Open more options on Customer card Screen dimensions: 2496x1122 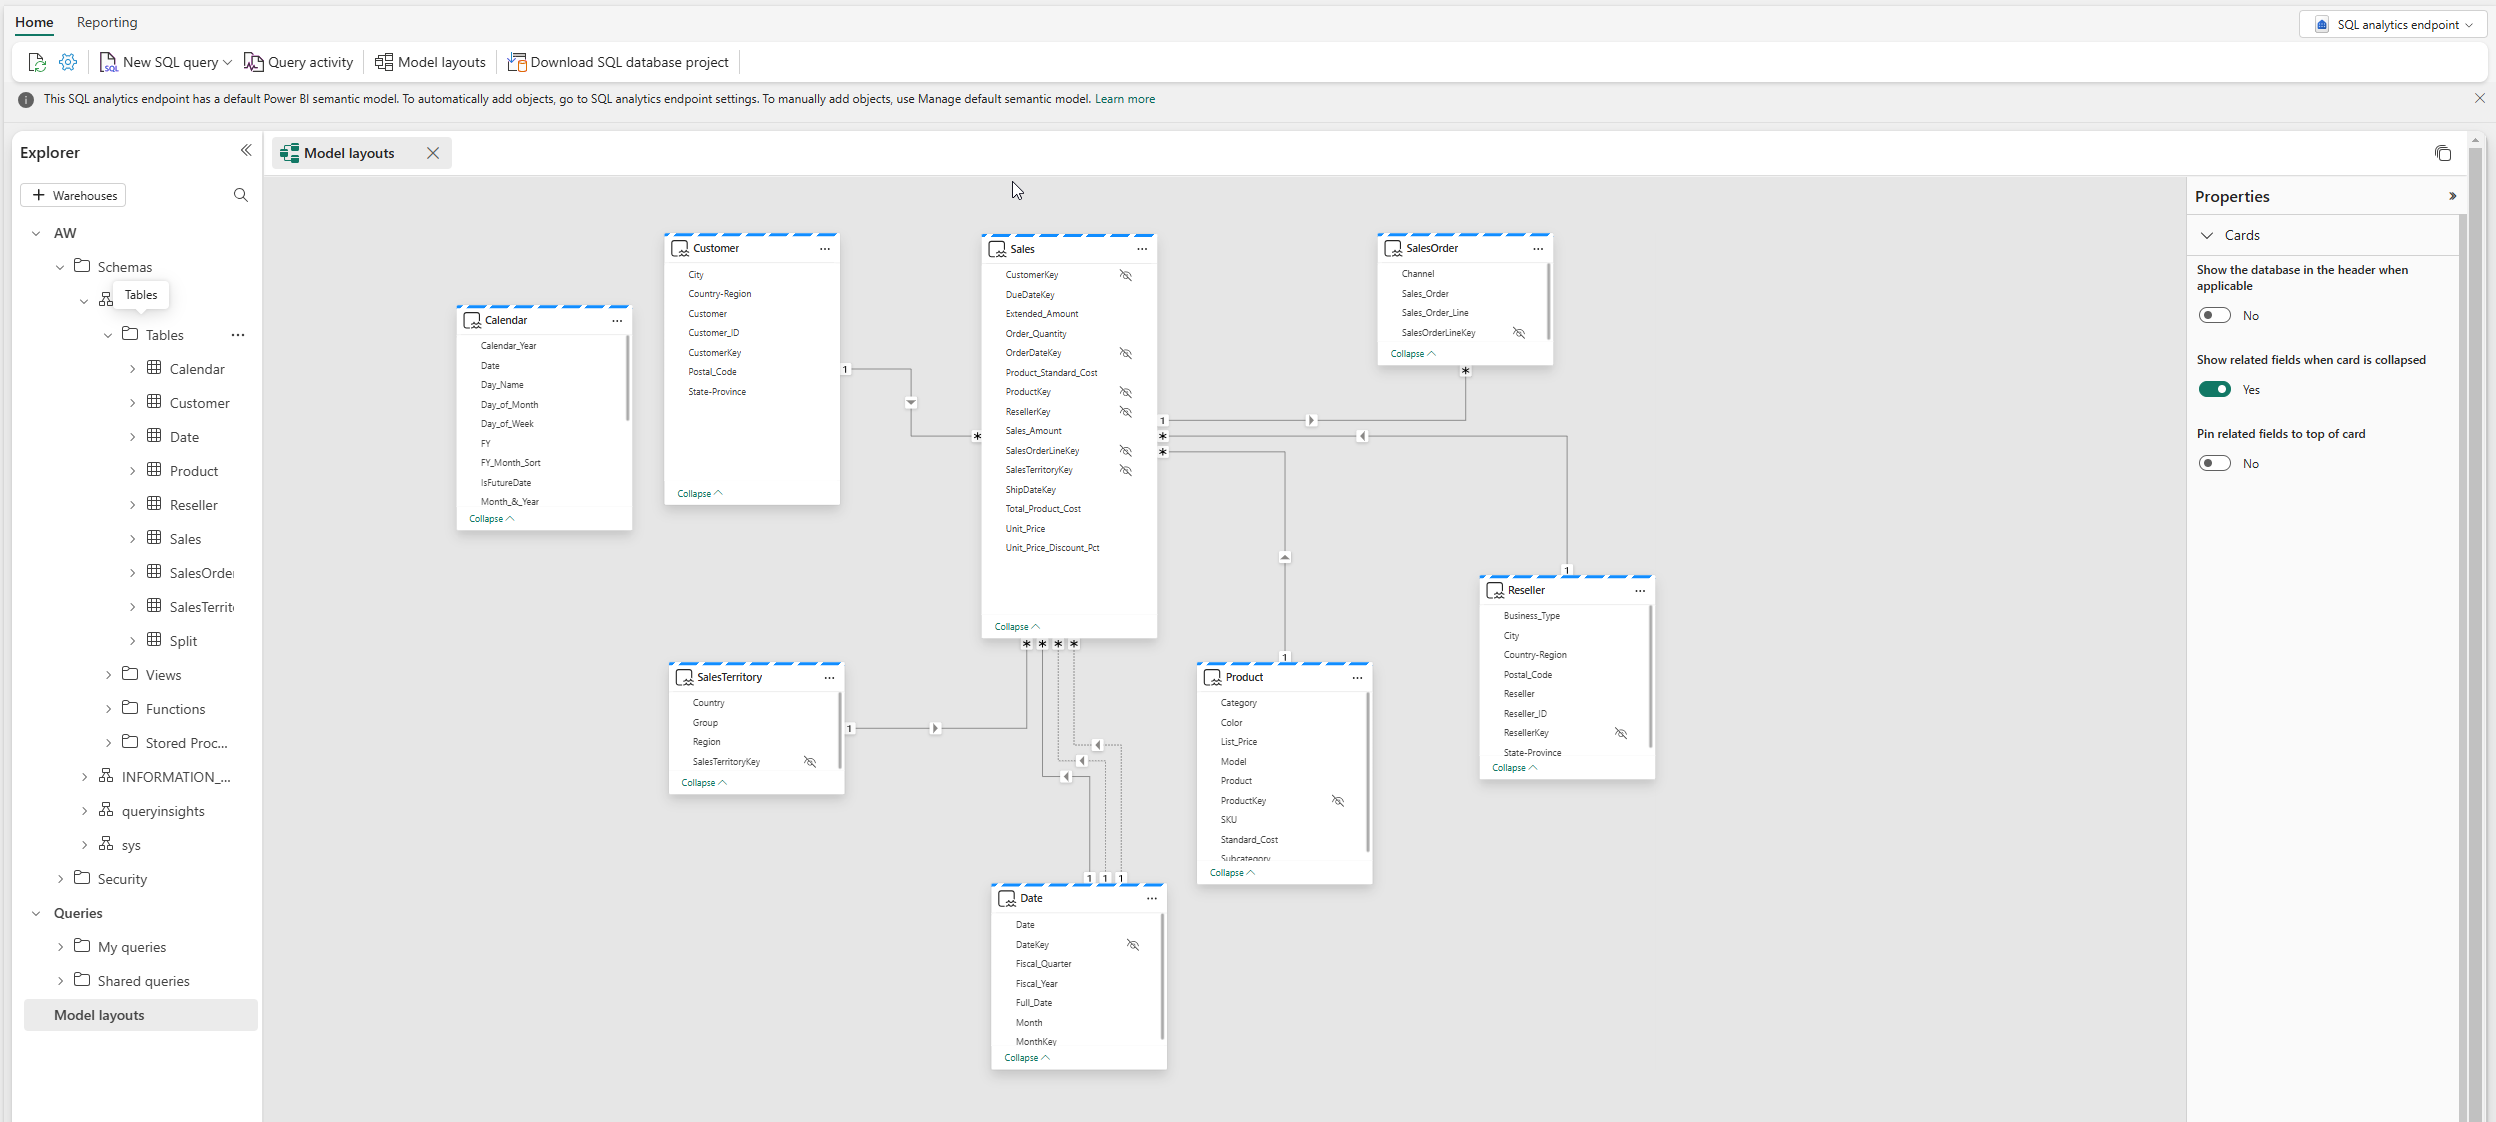[825, 249]
